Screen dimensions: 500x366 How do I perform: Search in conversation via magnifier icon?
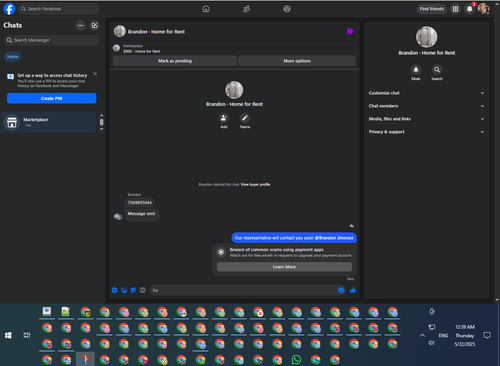pos(437,70)
